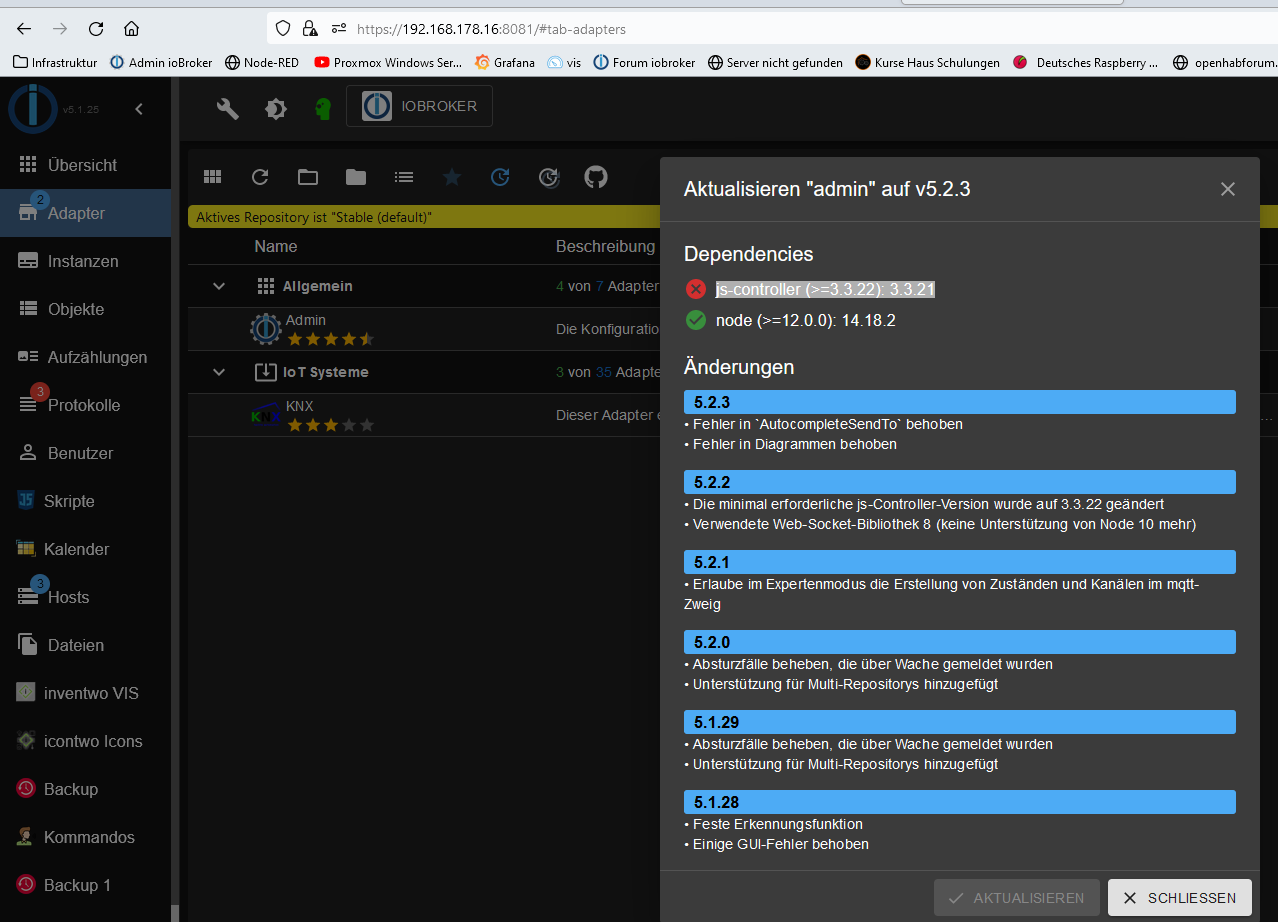1278x922 pixels.
Task: Click the Name column header
Action: point(276,246)
